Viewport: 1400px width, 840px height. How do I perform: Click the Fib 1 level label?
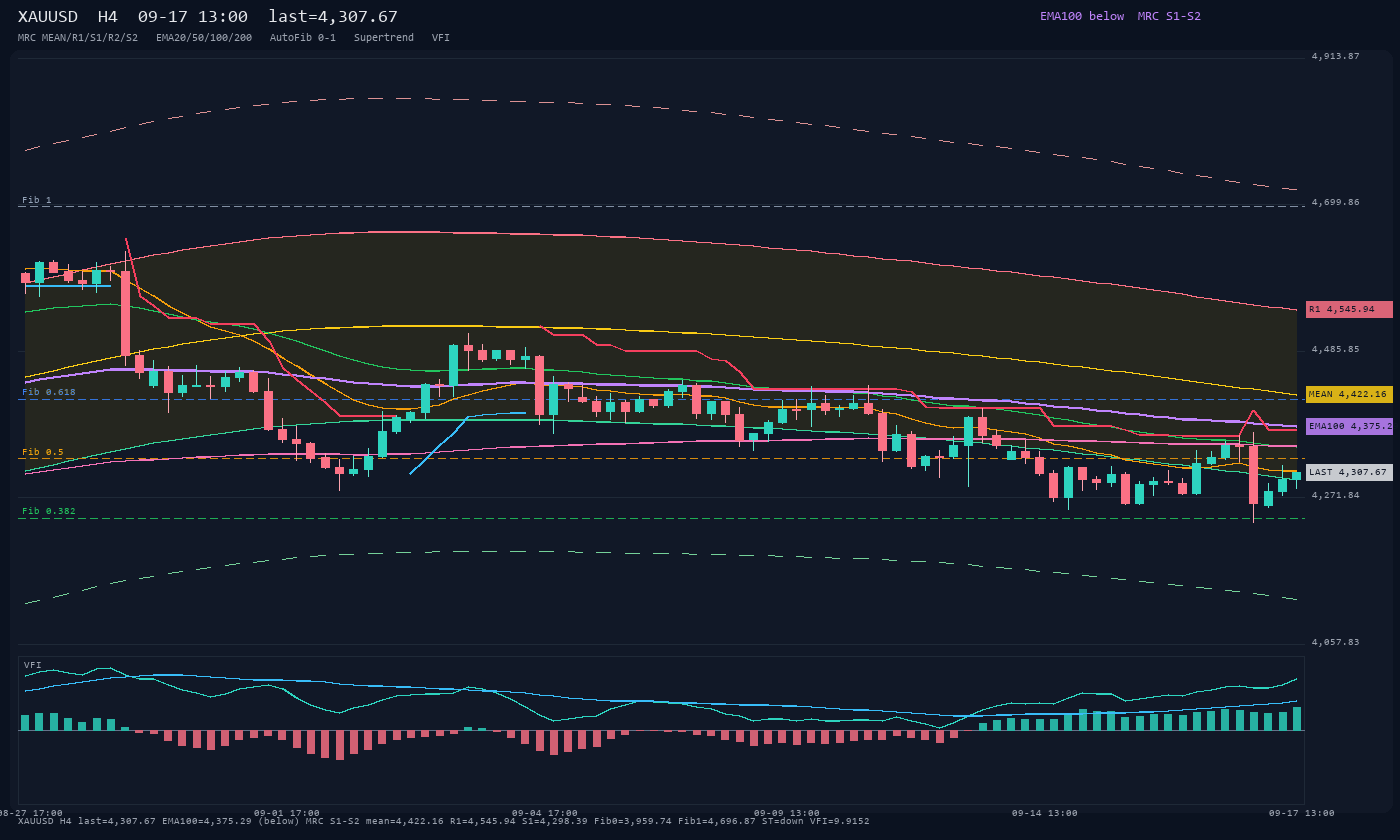pyautogui.click(x=37, y=200)
